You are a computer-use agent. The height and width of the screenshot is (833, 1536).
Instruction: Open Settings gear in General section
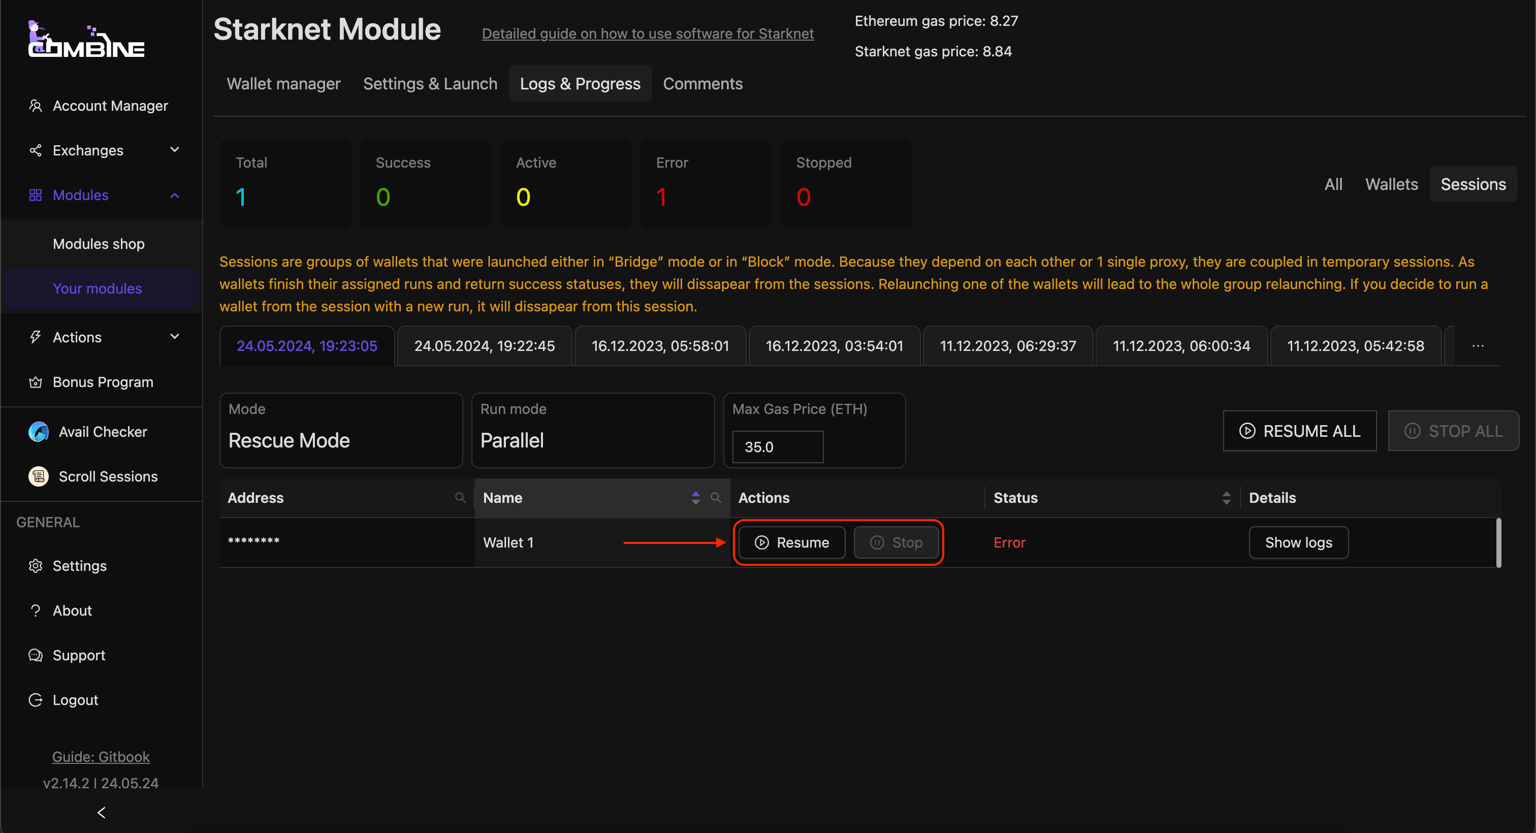click(x=36, y=566)
